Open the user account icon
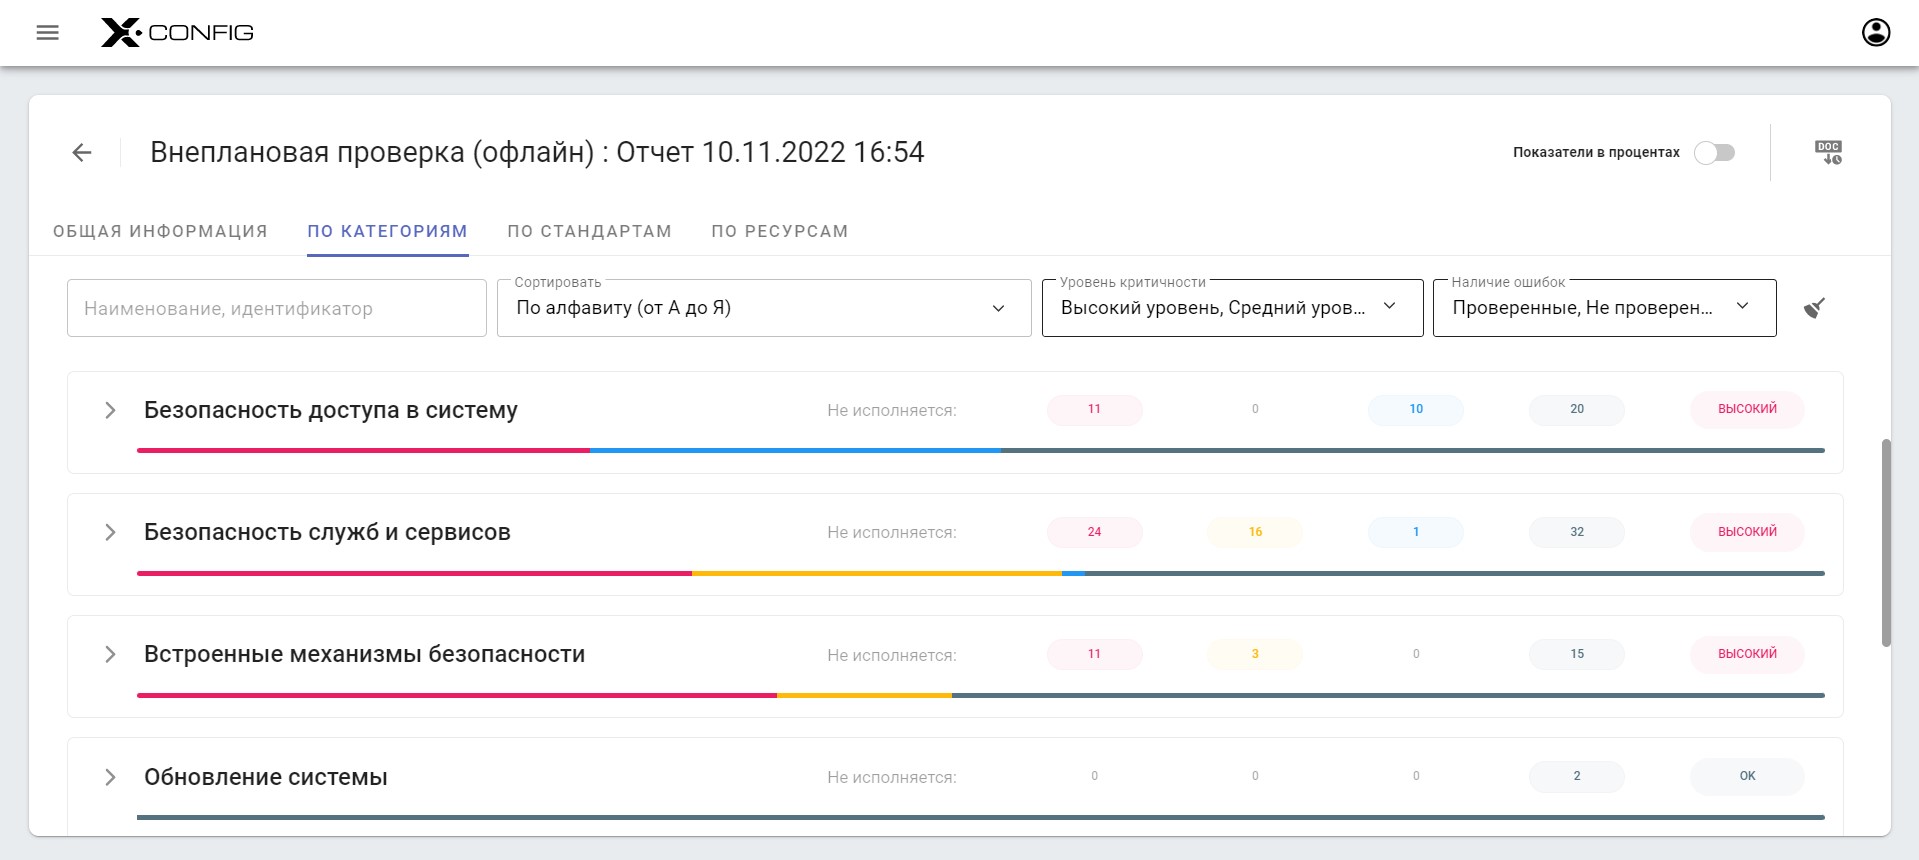The width and height of the screenshot is (1919, 860). coord(1875,33)
